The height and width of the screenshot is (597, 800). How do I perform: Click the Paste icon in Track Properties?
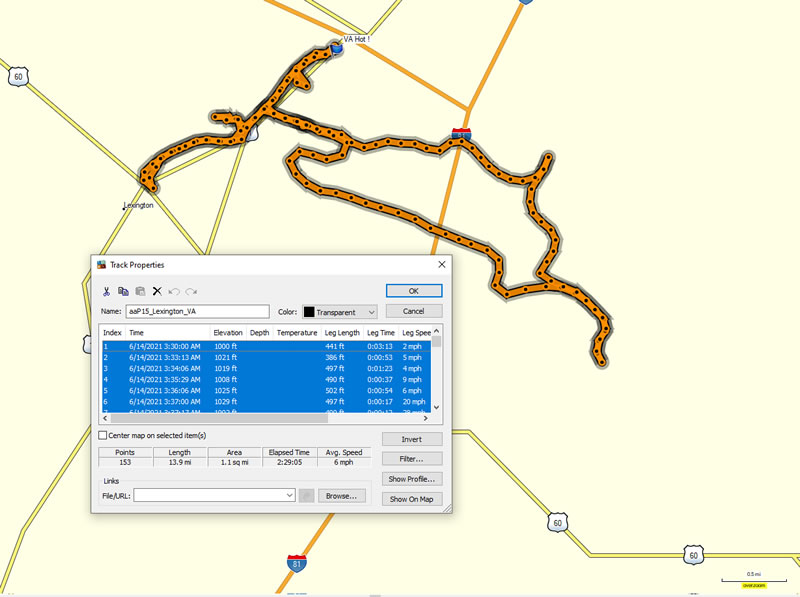pos(140,291)
